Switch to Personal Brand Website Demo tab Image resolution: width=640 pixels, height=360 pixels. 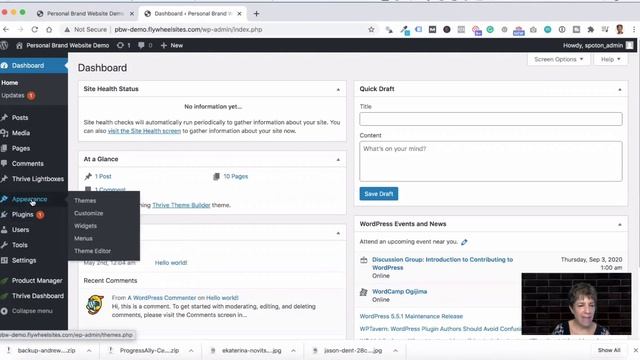[85, 13]
